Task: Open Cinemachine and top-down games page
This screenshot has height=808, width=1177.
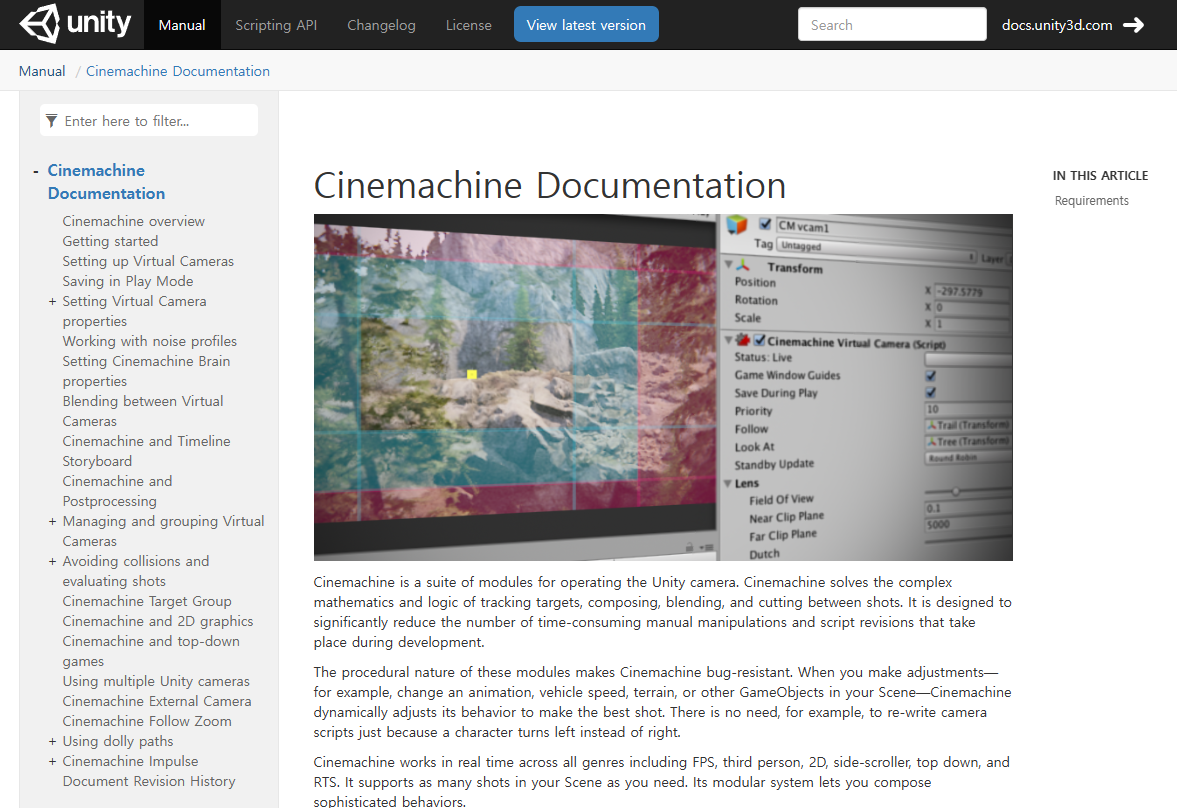Action: click(x=151, y=651)
